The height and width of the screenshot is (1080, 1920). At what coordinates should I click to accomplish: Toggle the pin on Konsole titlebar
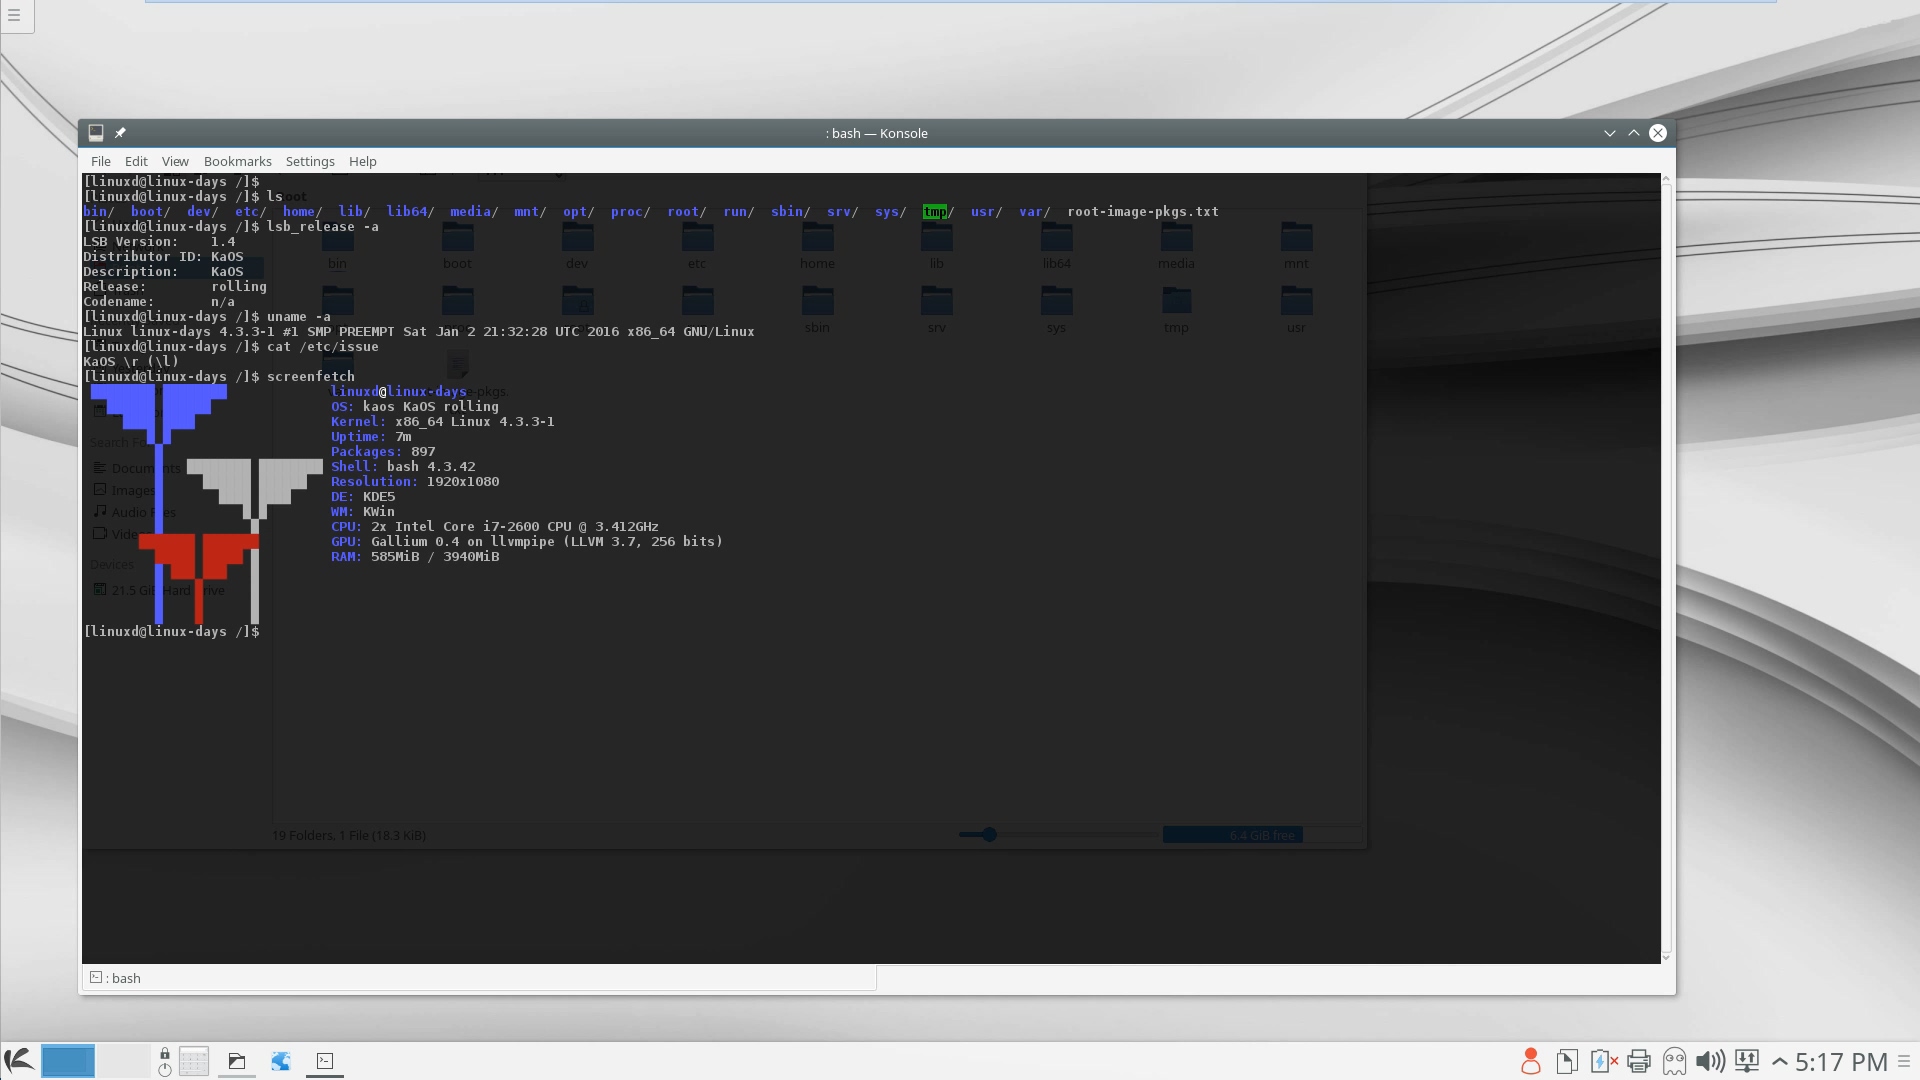tap(120, 133)
